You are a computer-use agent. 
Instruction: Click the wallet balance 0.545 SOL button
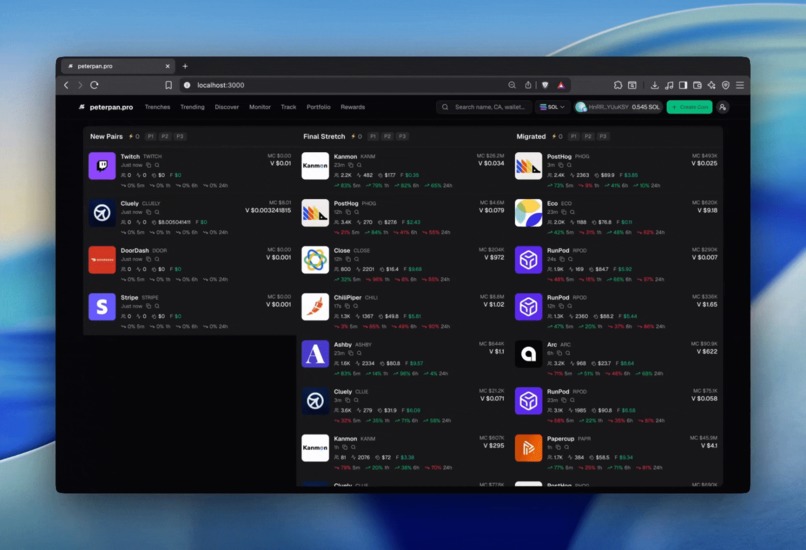617,107
